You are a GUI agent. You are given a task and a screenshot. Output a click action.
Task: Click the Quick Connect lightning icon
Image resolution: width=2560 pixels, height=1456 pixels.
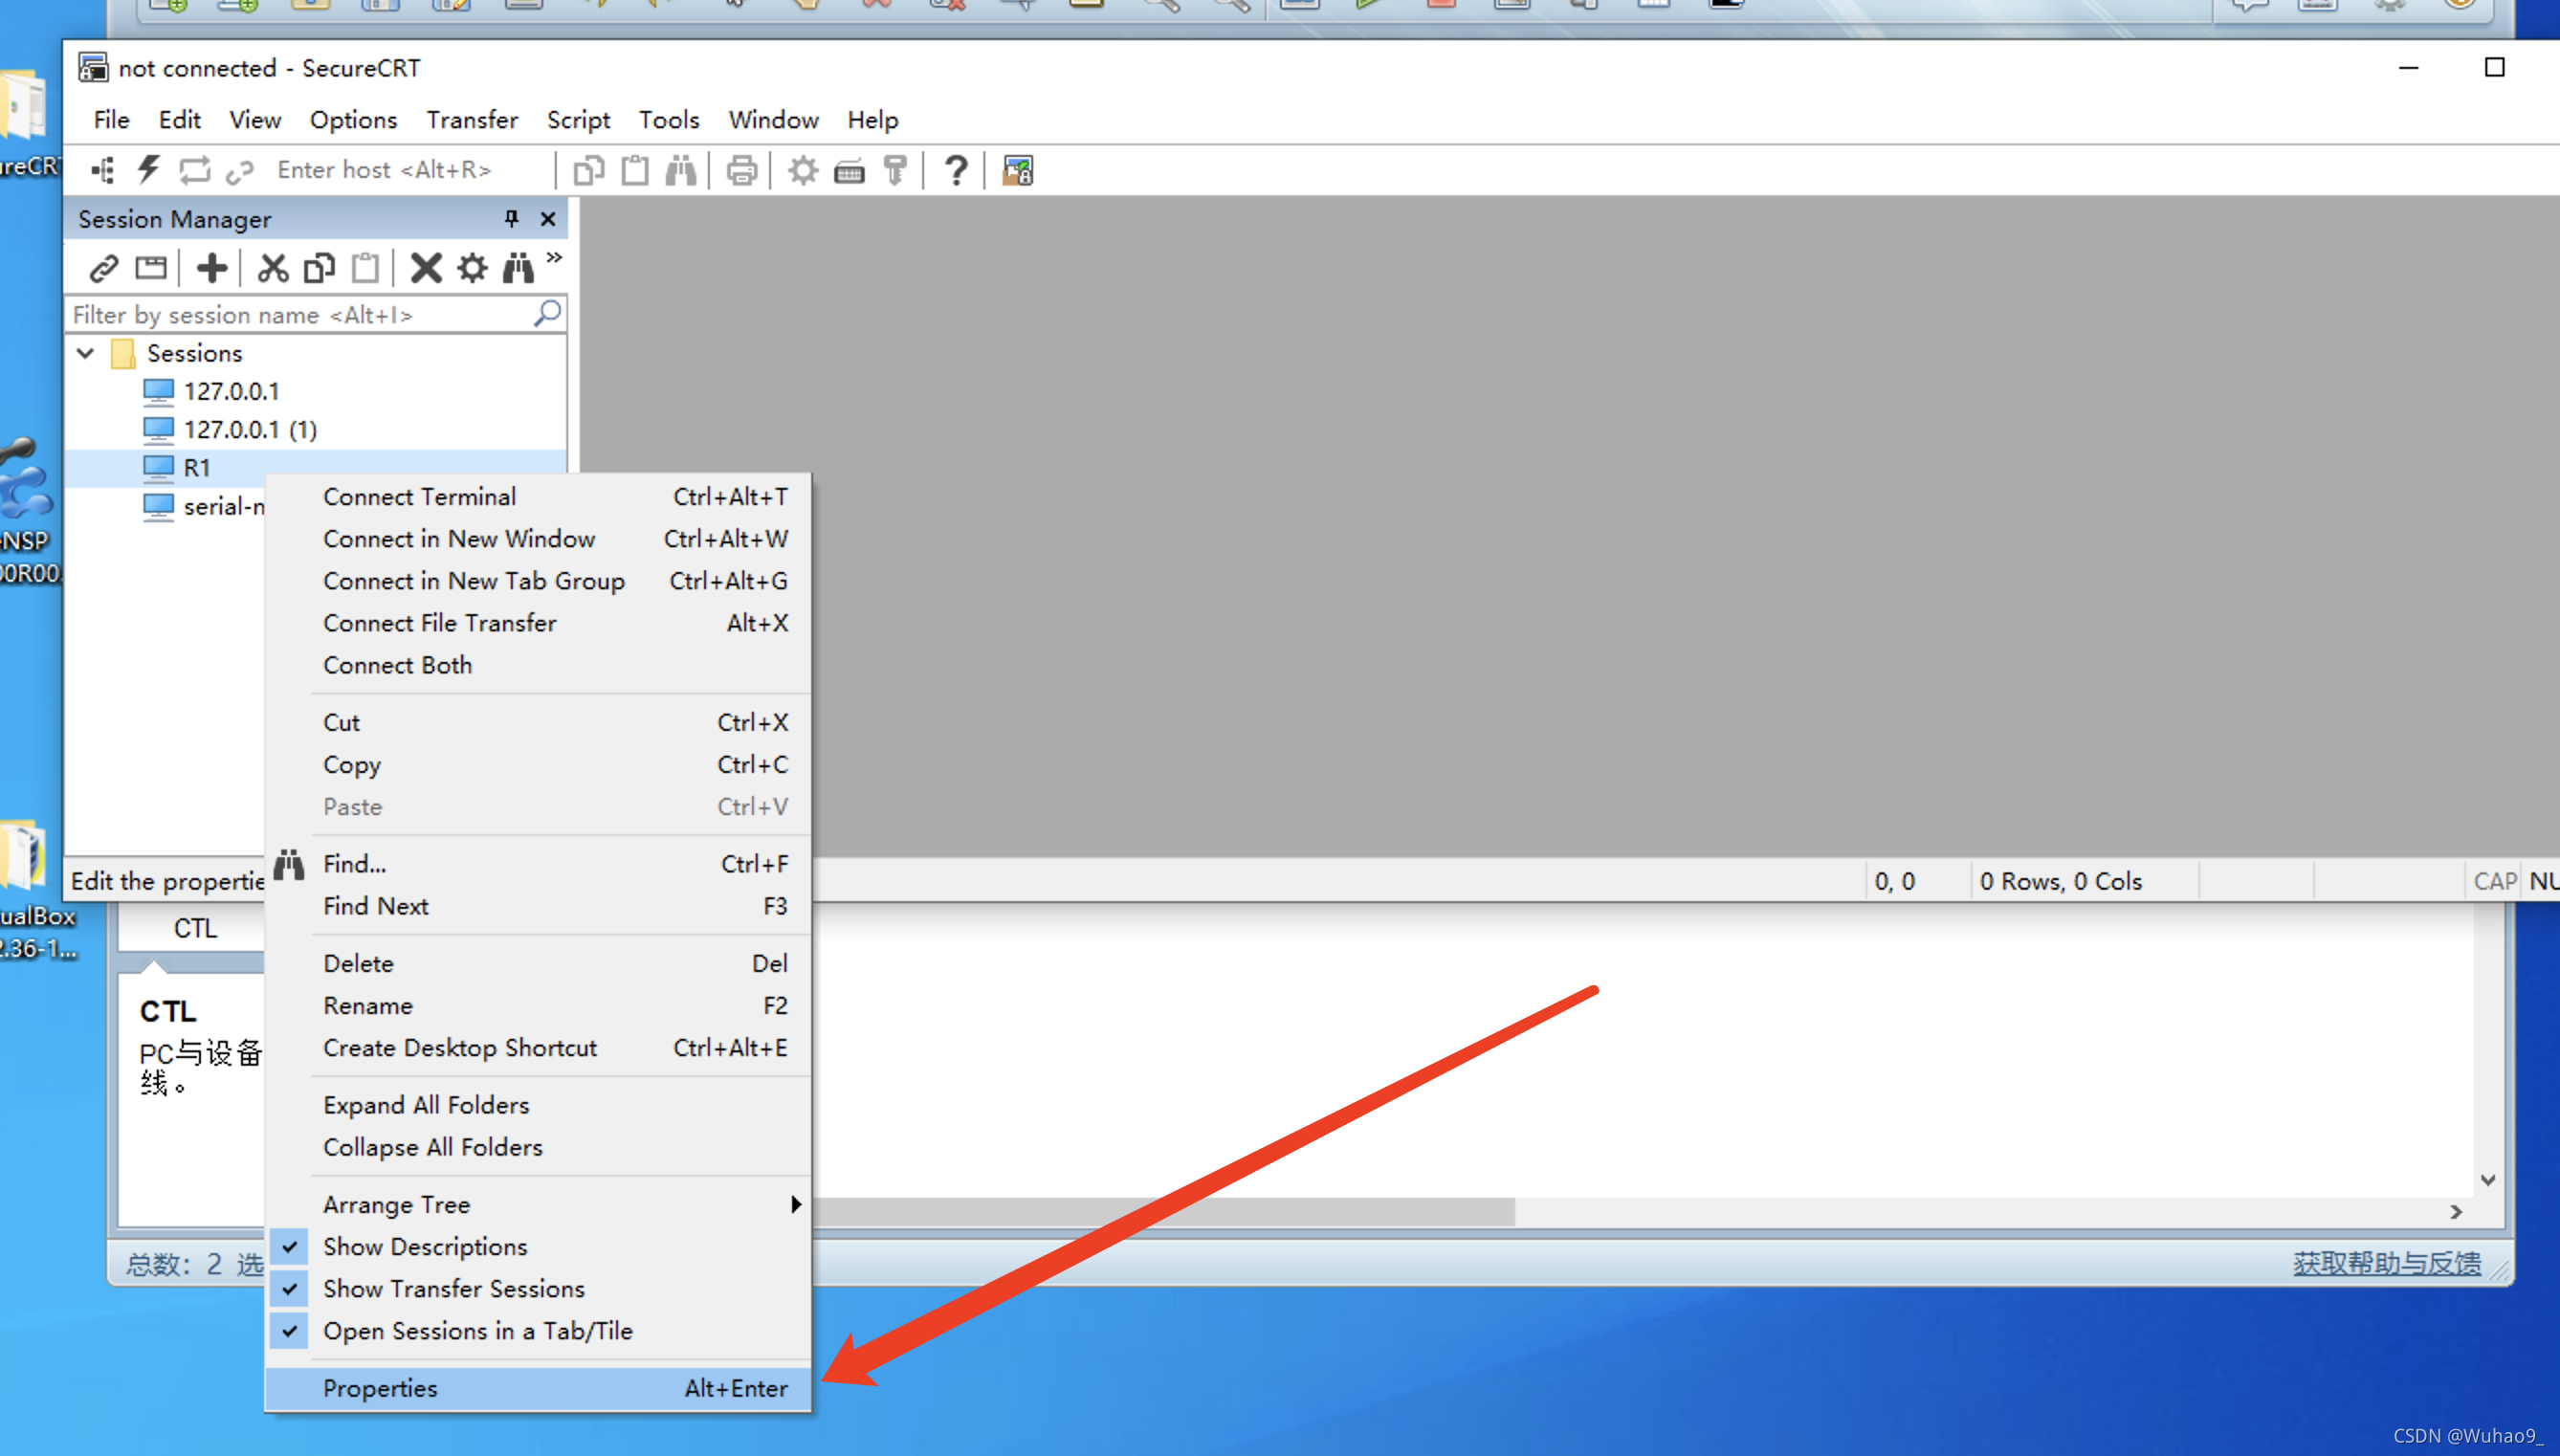tap(149, 170)
